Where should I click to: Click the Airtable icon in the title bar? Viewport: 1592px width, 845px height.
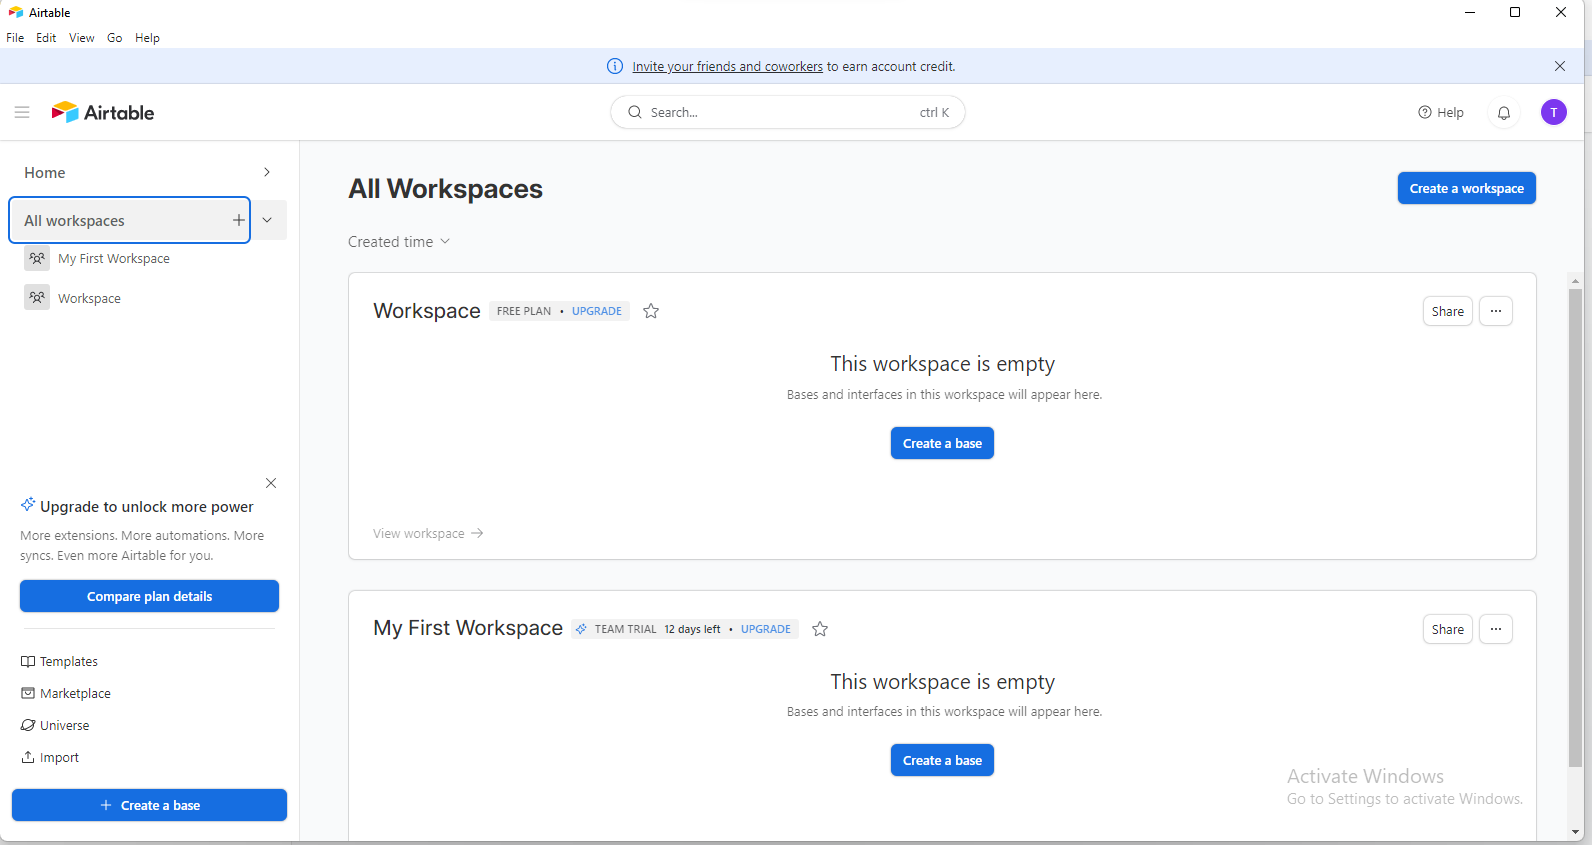click(16, 12)
